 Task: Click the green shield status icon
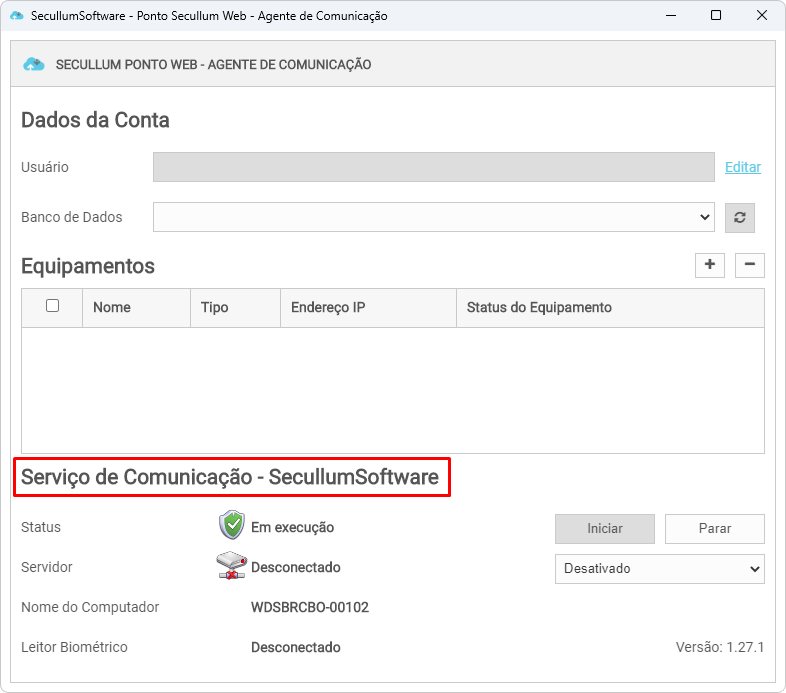click(x=232, y=526)
